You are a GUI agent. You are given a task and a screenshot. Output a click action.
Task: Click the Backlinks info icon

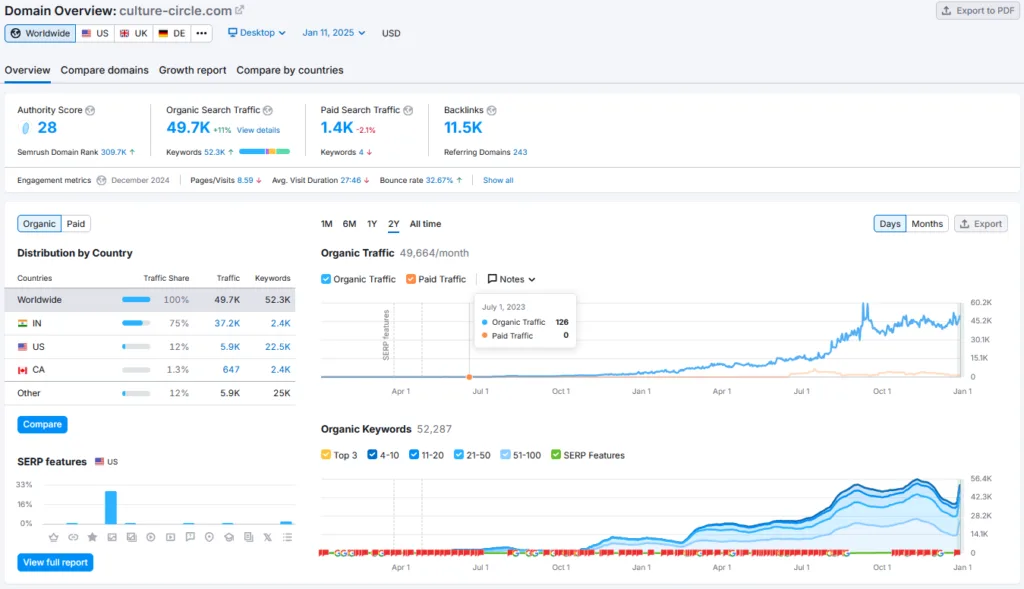coord(492,110)
